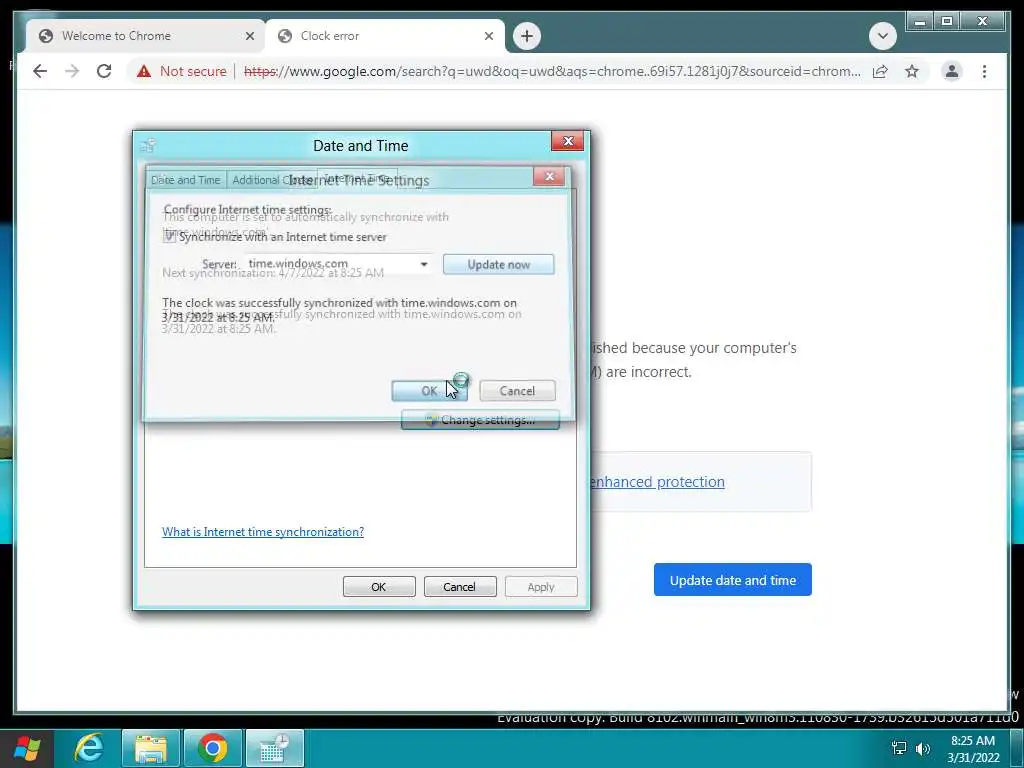1024x768 pixels.
Task: Click the Date and Time title bar icon
Action: point(148,145)
